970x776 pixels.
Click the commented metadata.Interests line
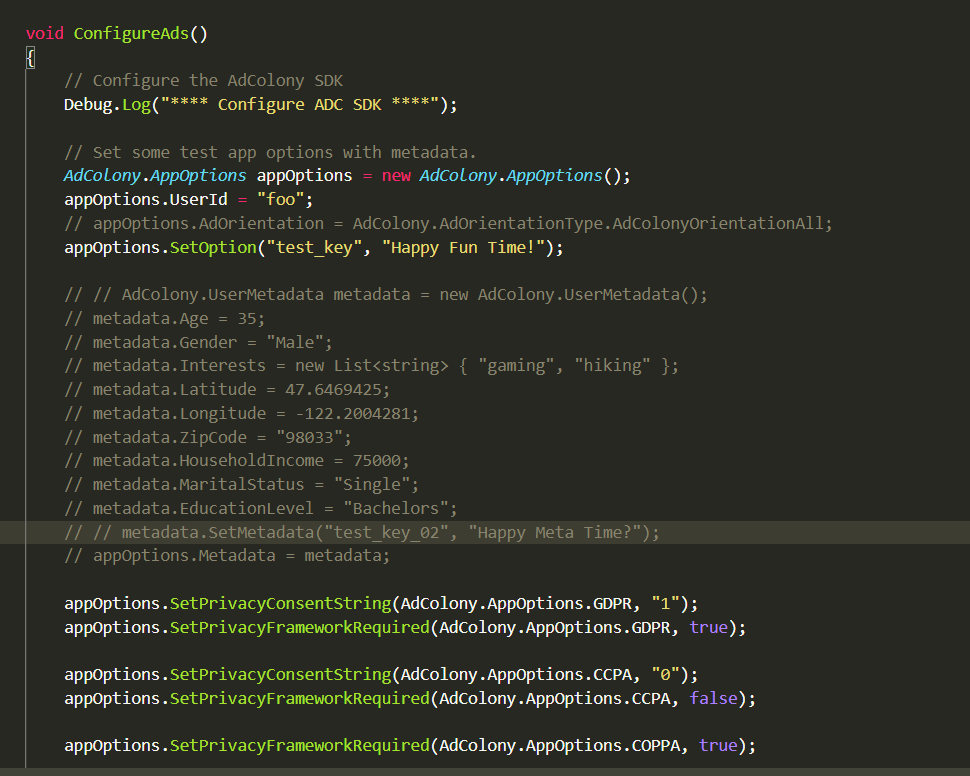pos(372,366)
